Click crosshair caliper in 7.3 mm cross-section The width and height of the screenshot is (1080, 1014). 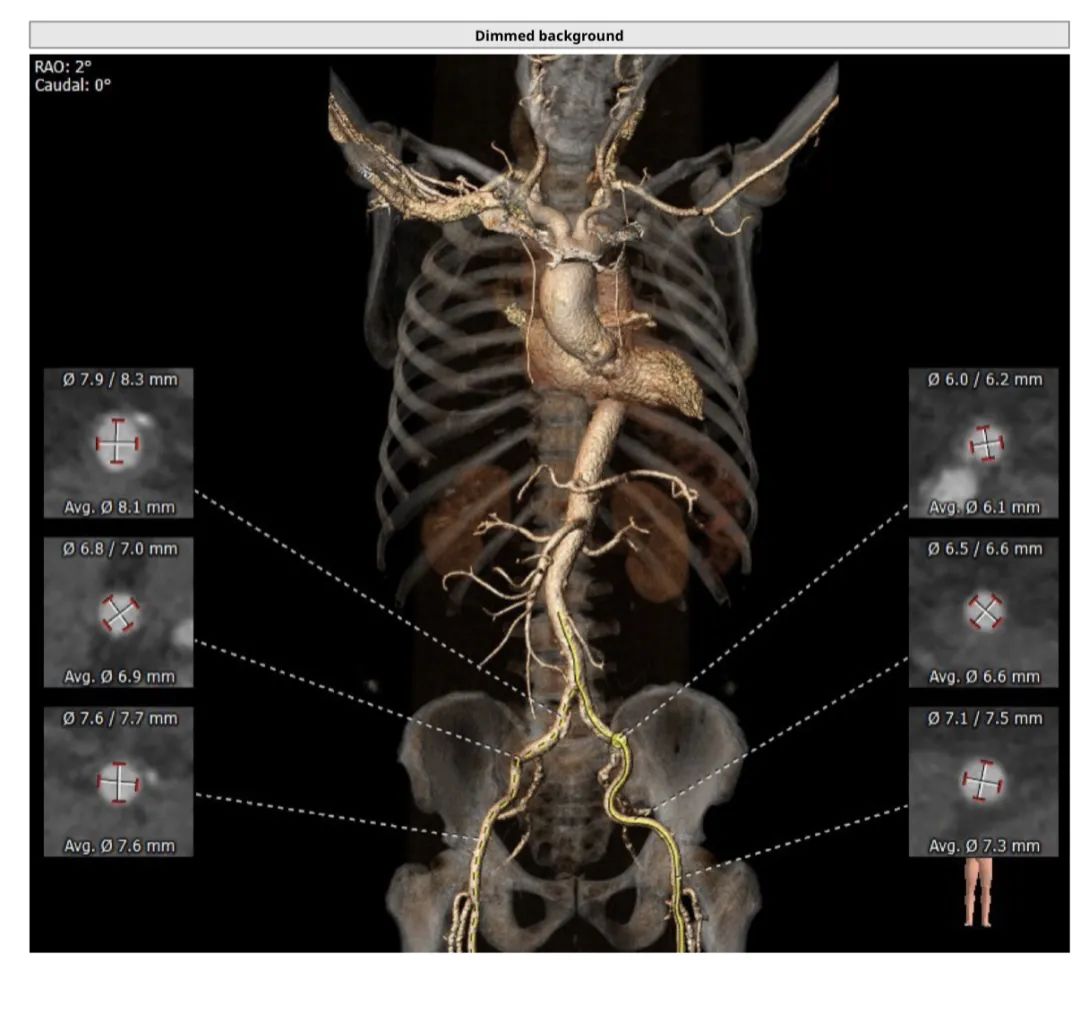pyautogui.click(x=984, y=782)
